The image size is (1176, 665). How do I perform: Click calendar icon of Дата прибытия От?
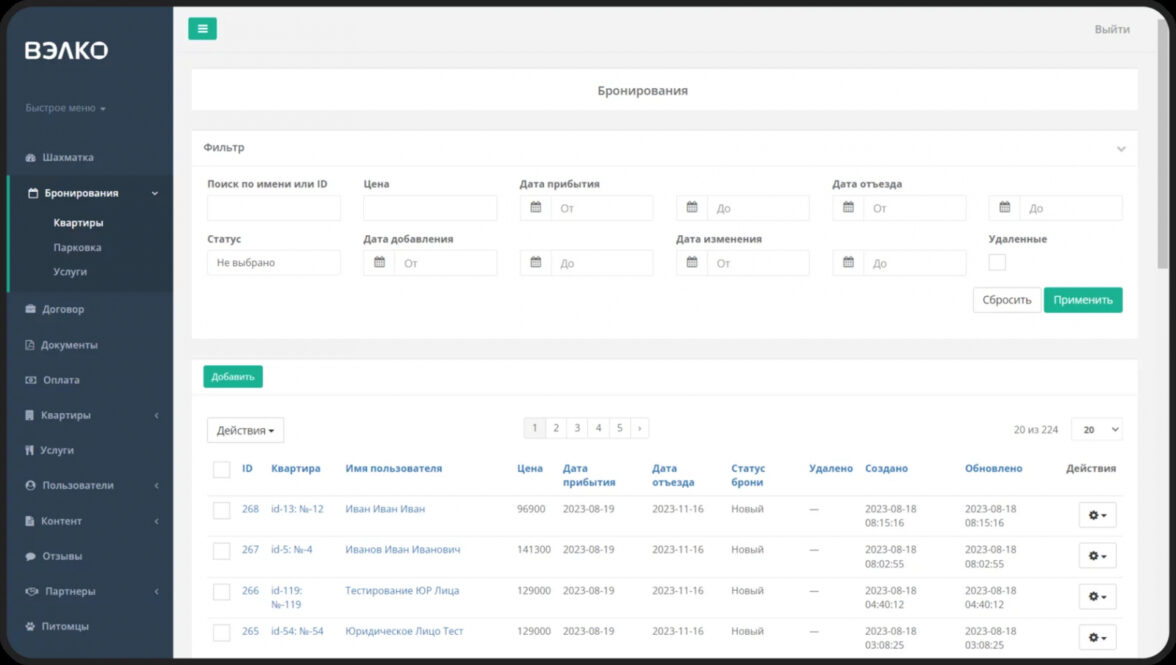pyautogui.click(x=536, y=208)
